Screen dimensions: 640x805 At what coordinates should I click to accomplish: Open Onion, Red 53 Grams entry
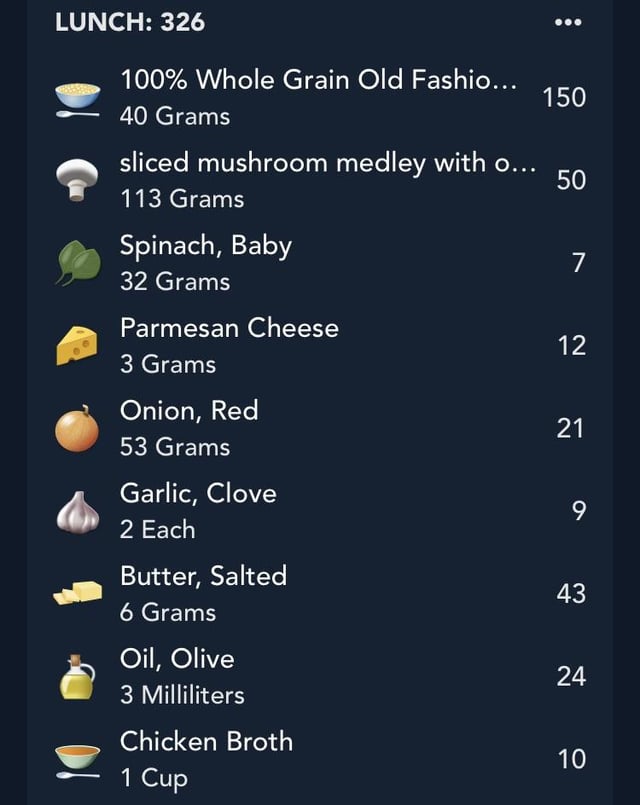coord(320,428)
